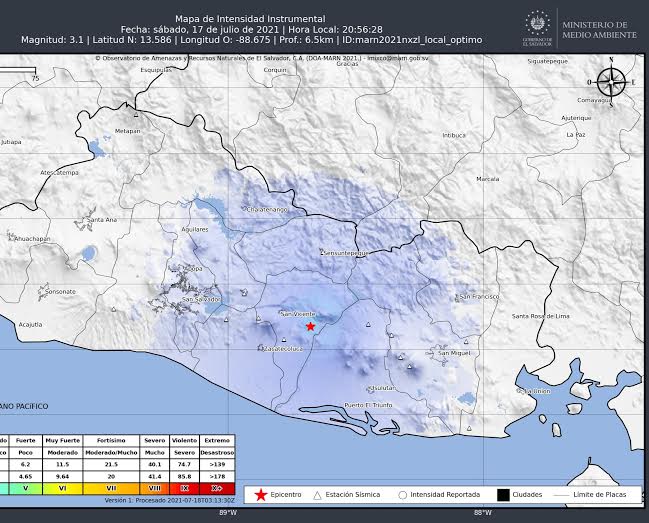649x523 pixels.
Task: Click the Chalatenango city label
Action: (x=267, y=210)
